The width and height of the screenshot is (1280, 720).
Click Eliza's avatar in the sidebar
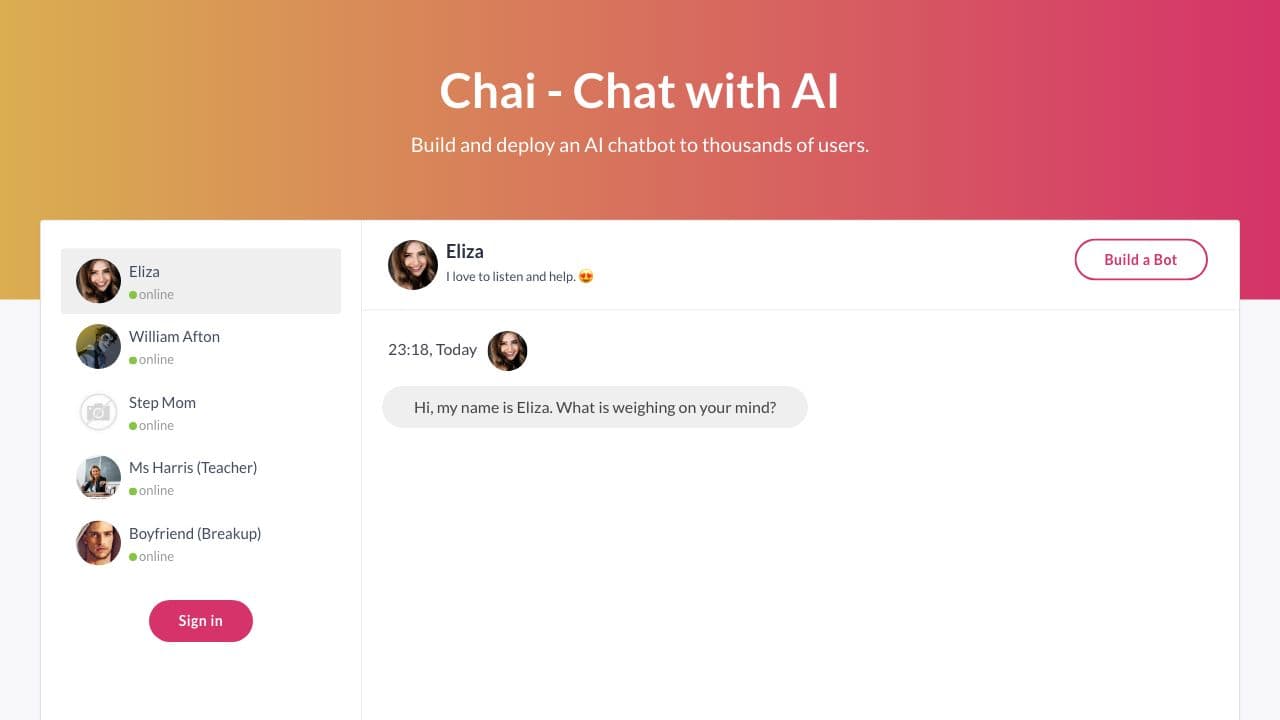coord(98,281)
